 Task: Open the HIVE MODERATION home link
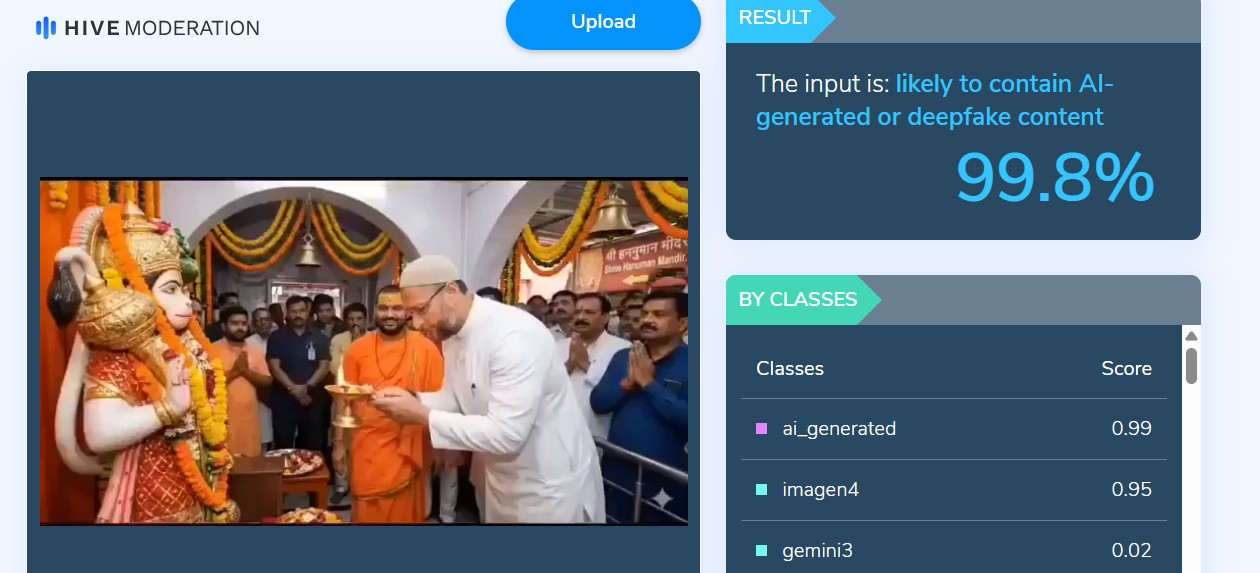pos(148,28)
